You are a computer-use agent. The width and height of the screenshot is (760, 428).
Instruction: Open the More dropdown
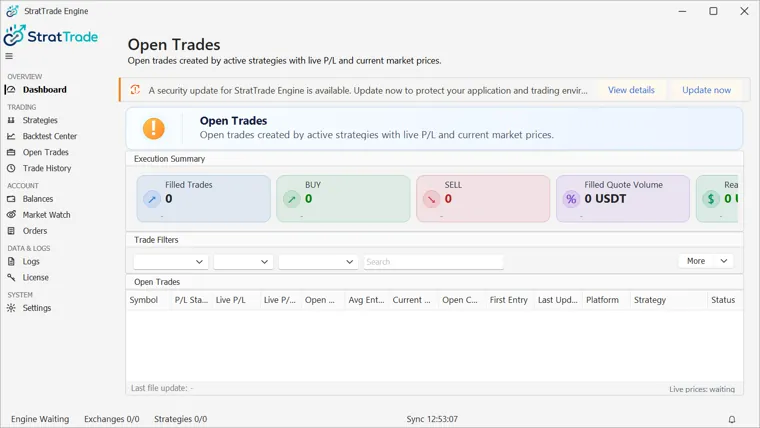(x=706, y=261)
